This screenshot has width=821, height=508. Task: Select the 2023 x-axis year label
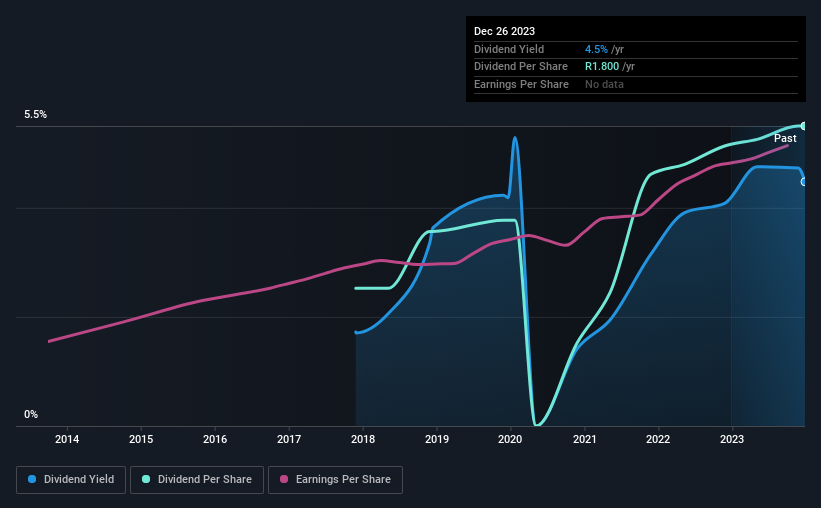(x=732, y=439)
